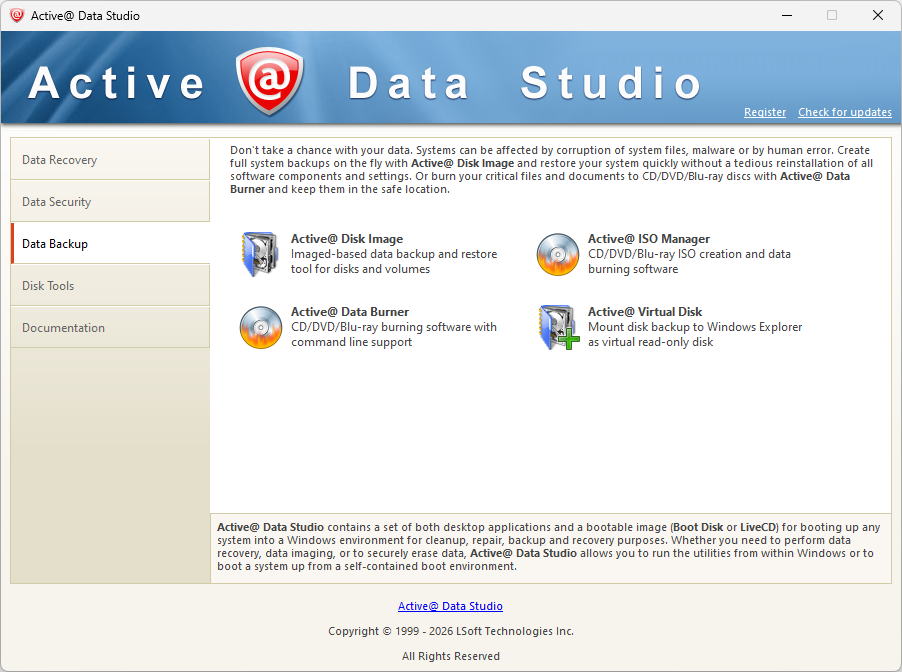This screenshot has width=902, height=672.
Task: Launch Active@ Disk Image via its folder icon
Action: pos(260,254)
